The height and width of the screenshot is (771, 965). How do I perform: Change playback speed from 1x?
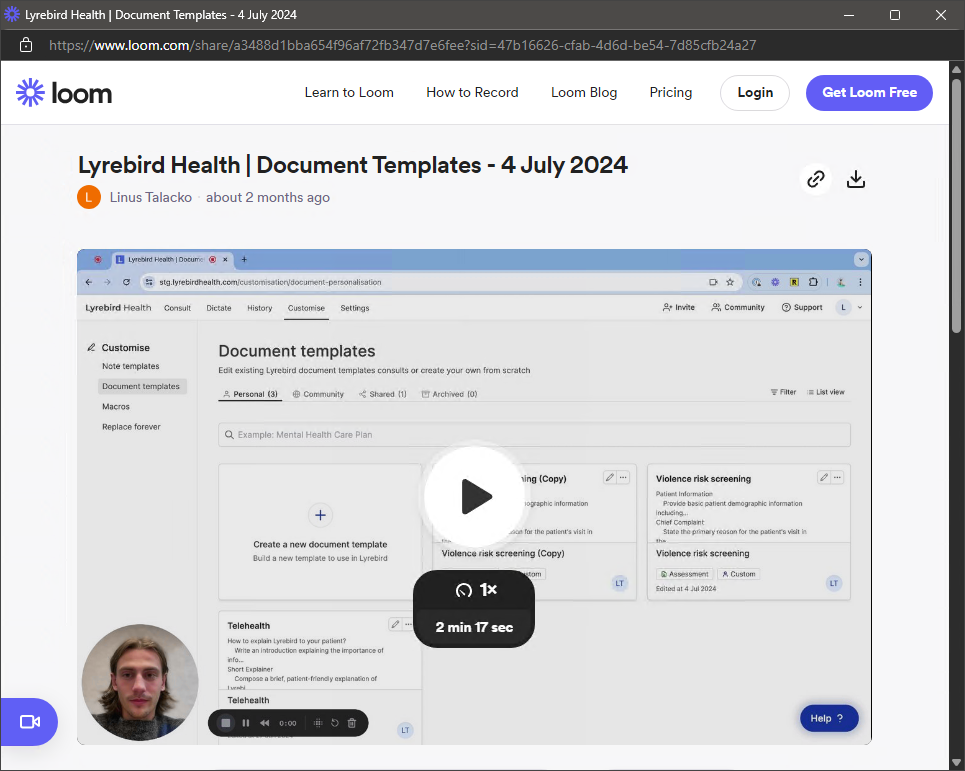pyautogui.click(x=474, y=590)
